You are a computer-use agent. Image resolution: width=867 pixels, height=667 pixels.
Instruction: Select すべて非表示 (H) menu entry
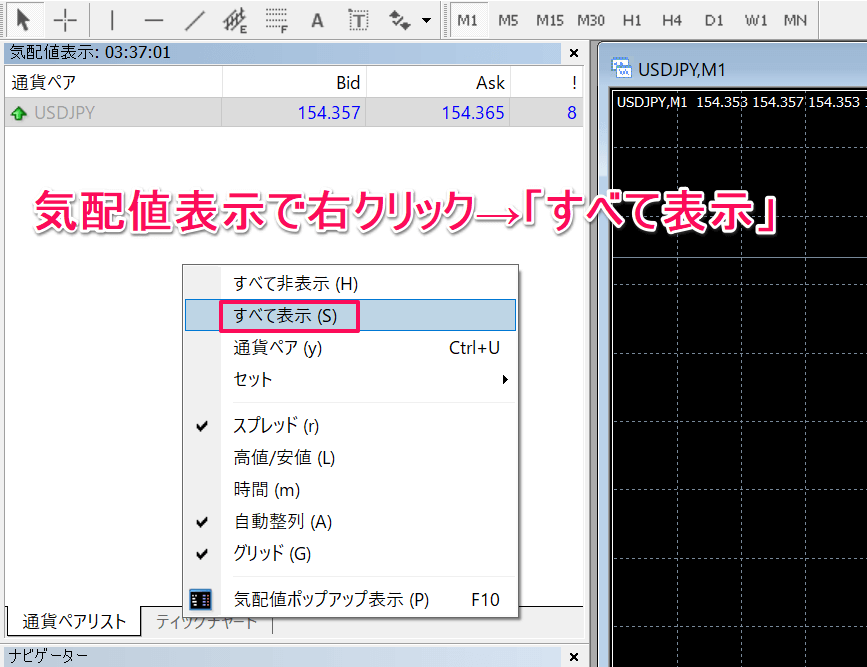[x=295, y=284]
